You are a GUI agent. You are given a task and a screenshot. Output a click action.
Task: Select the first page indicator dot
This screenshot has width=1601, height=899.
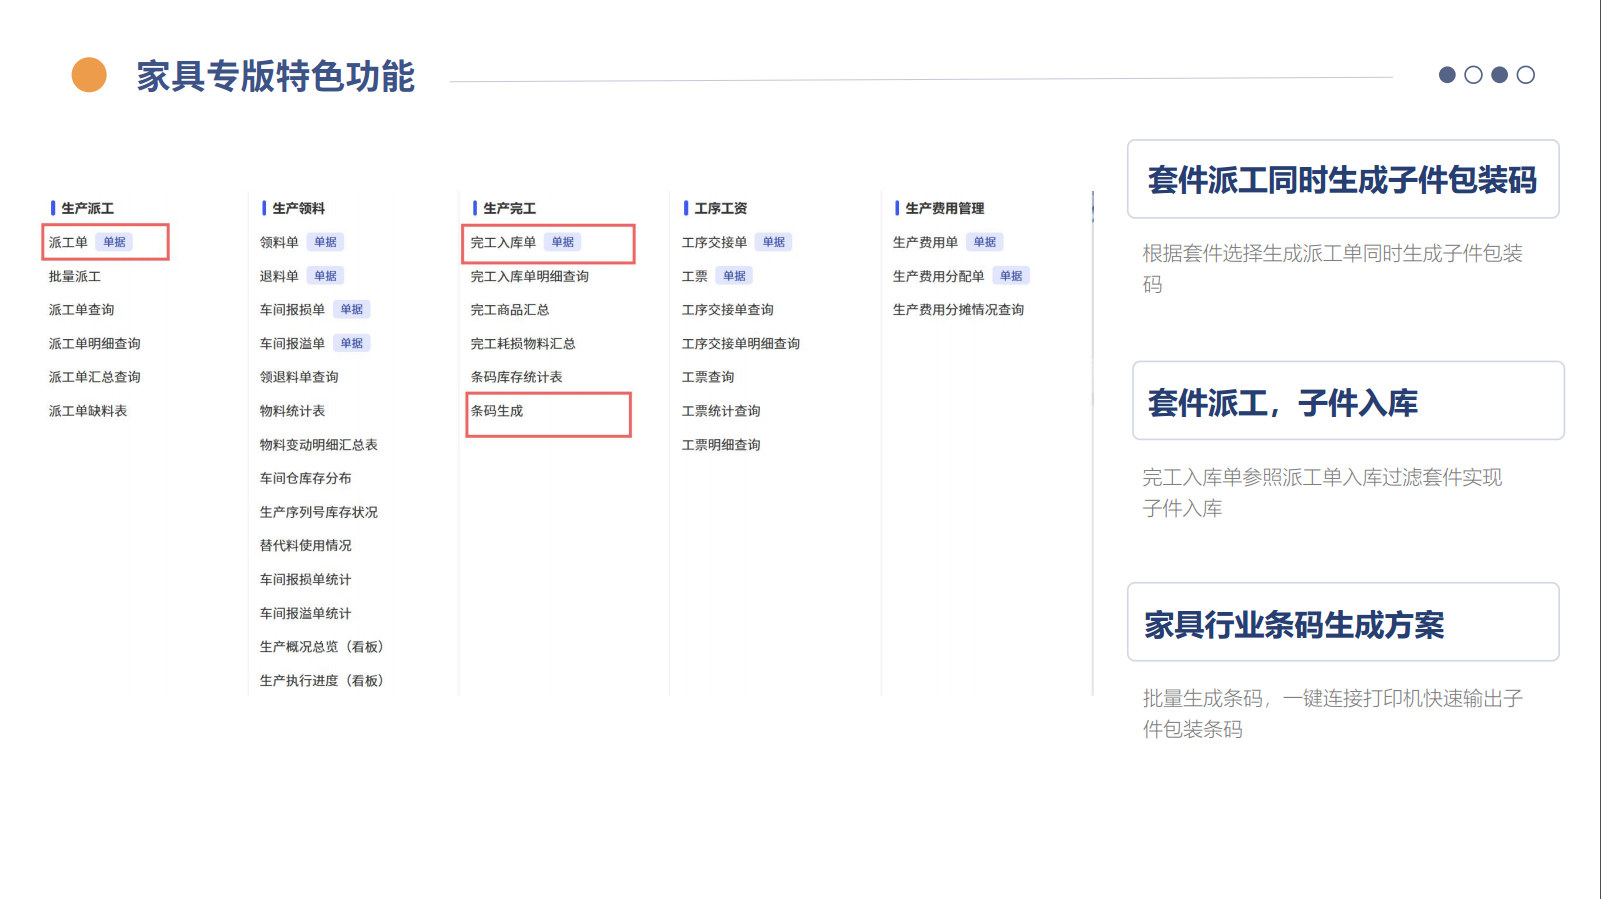click(x=1447, y=75)
